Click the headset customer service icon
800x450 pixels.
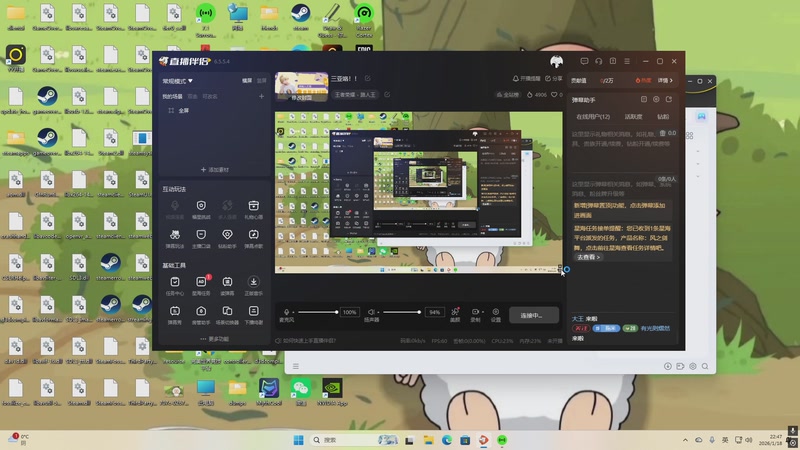coord(598,61)
